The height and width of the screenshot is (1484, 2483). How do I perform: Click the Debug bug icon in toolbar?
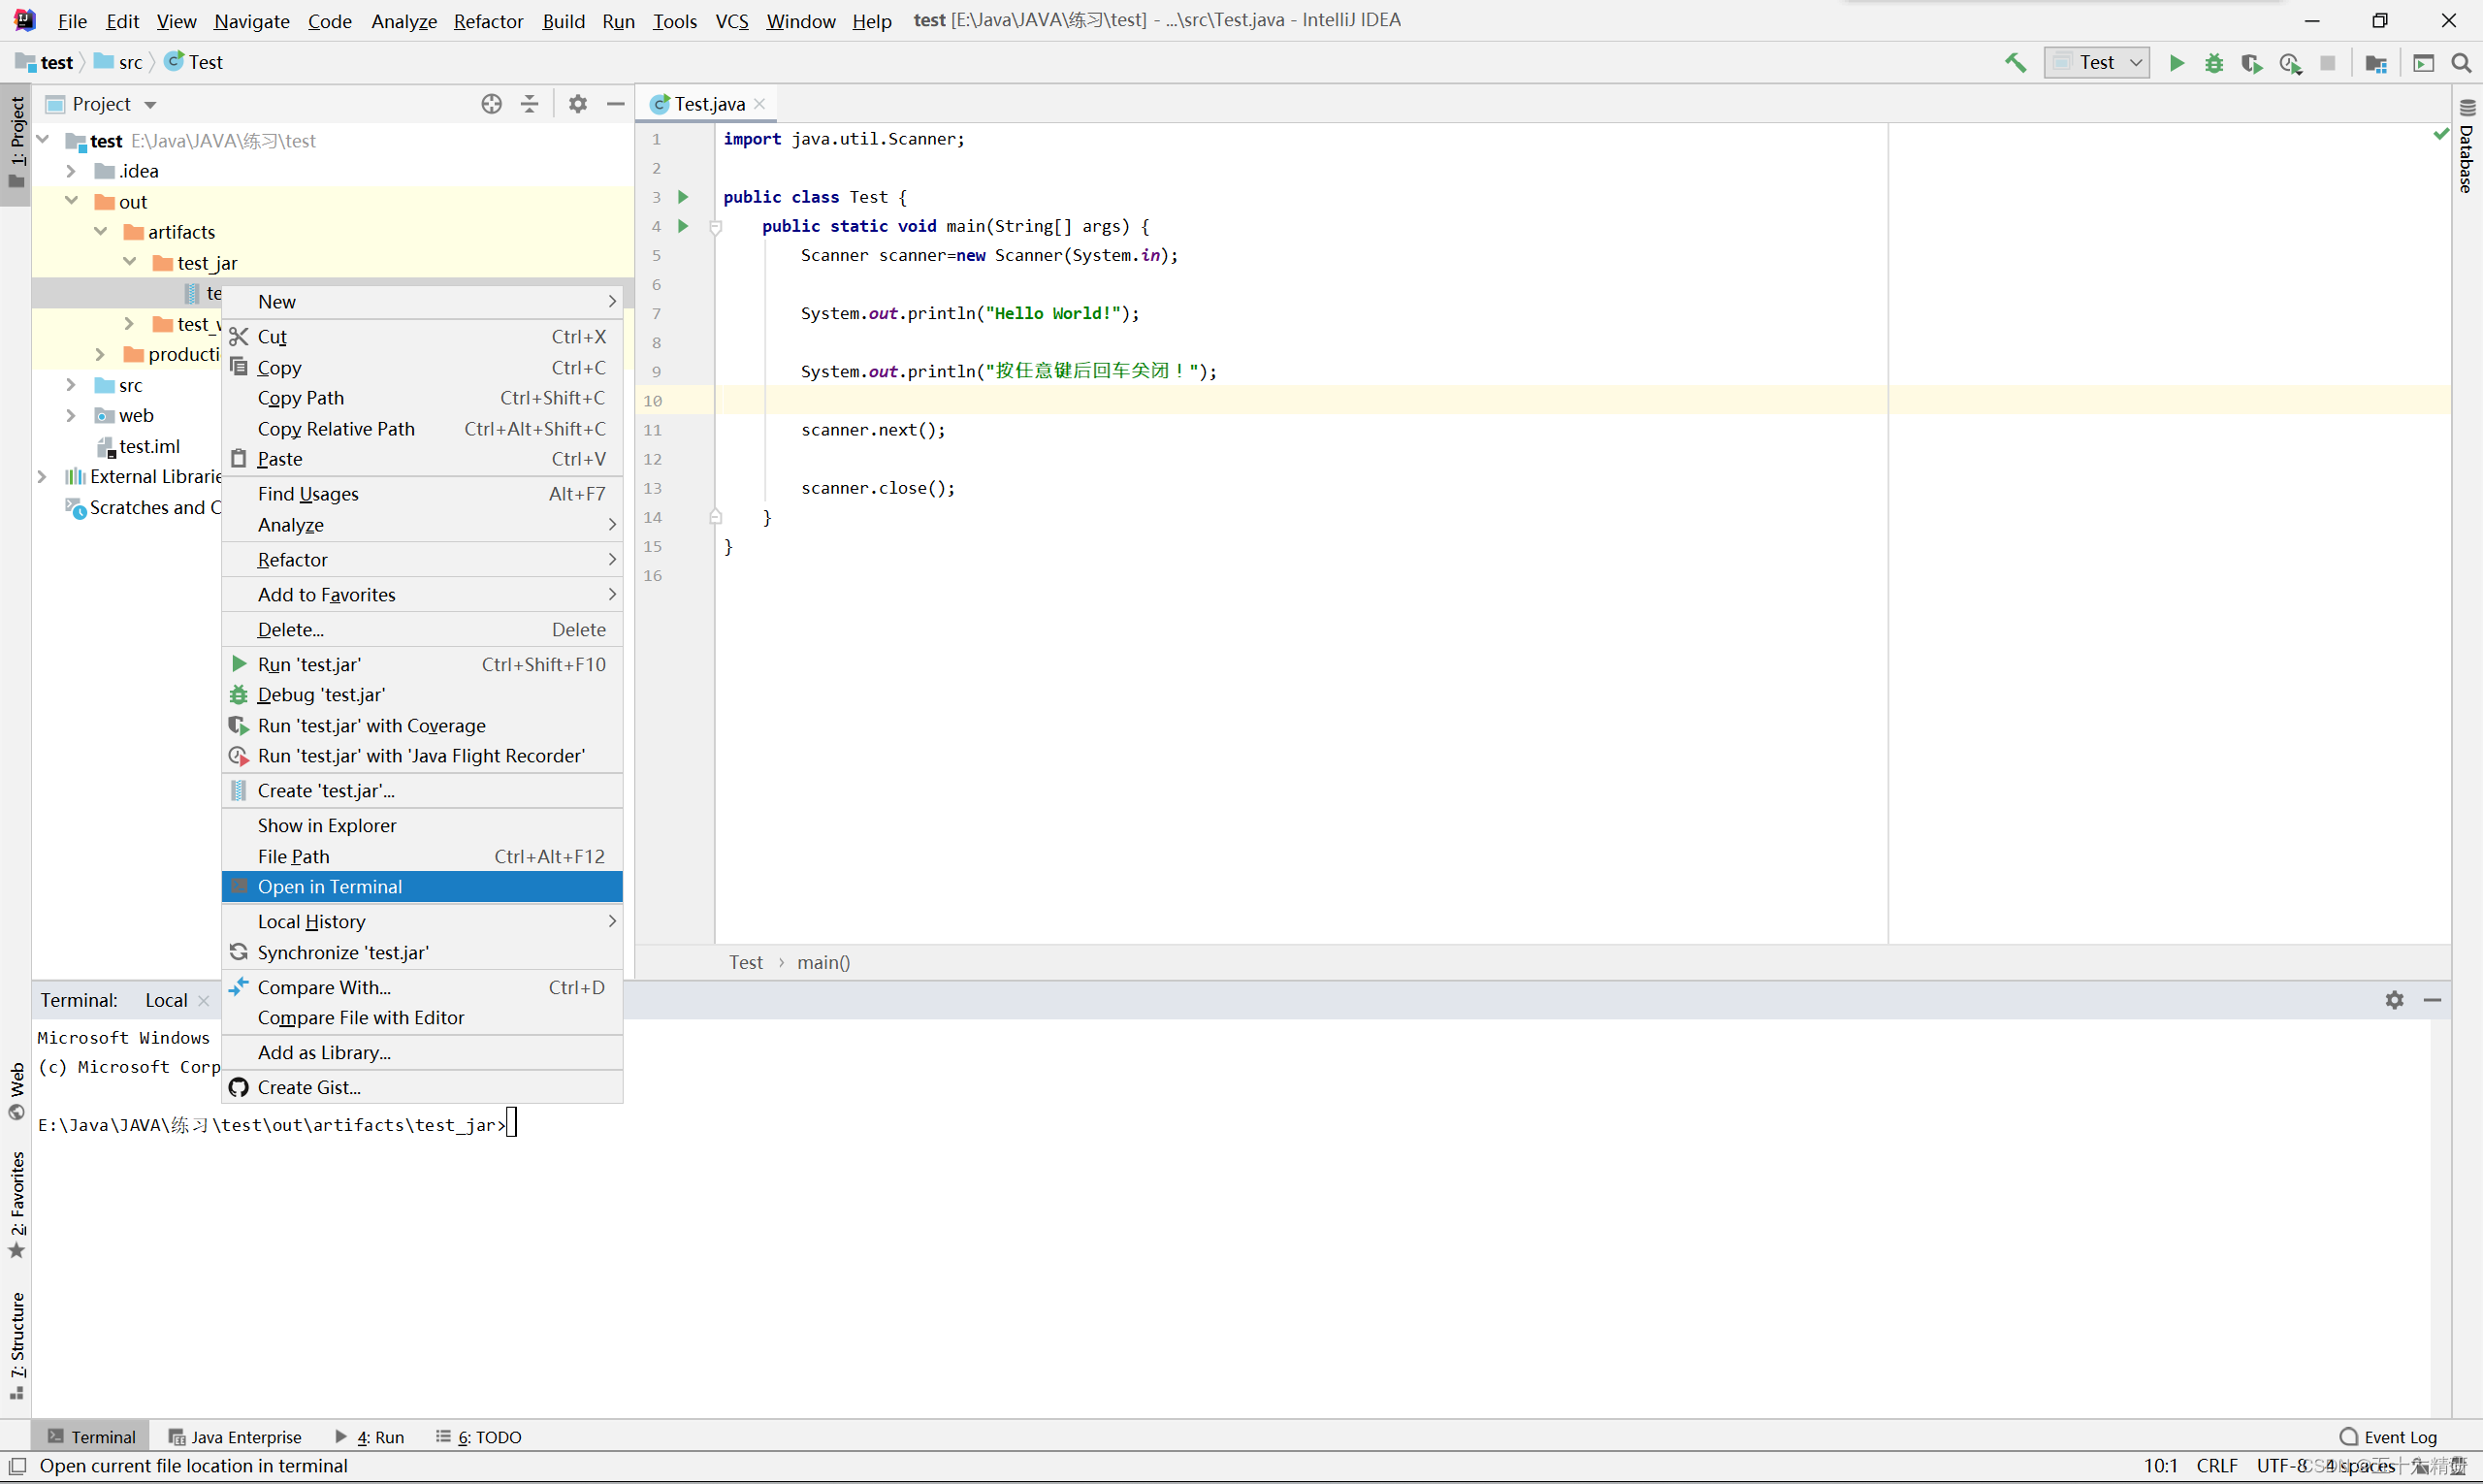click(2214, 63)
